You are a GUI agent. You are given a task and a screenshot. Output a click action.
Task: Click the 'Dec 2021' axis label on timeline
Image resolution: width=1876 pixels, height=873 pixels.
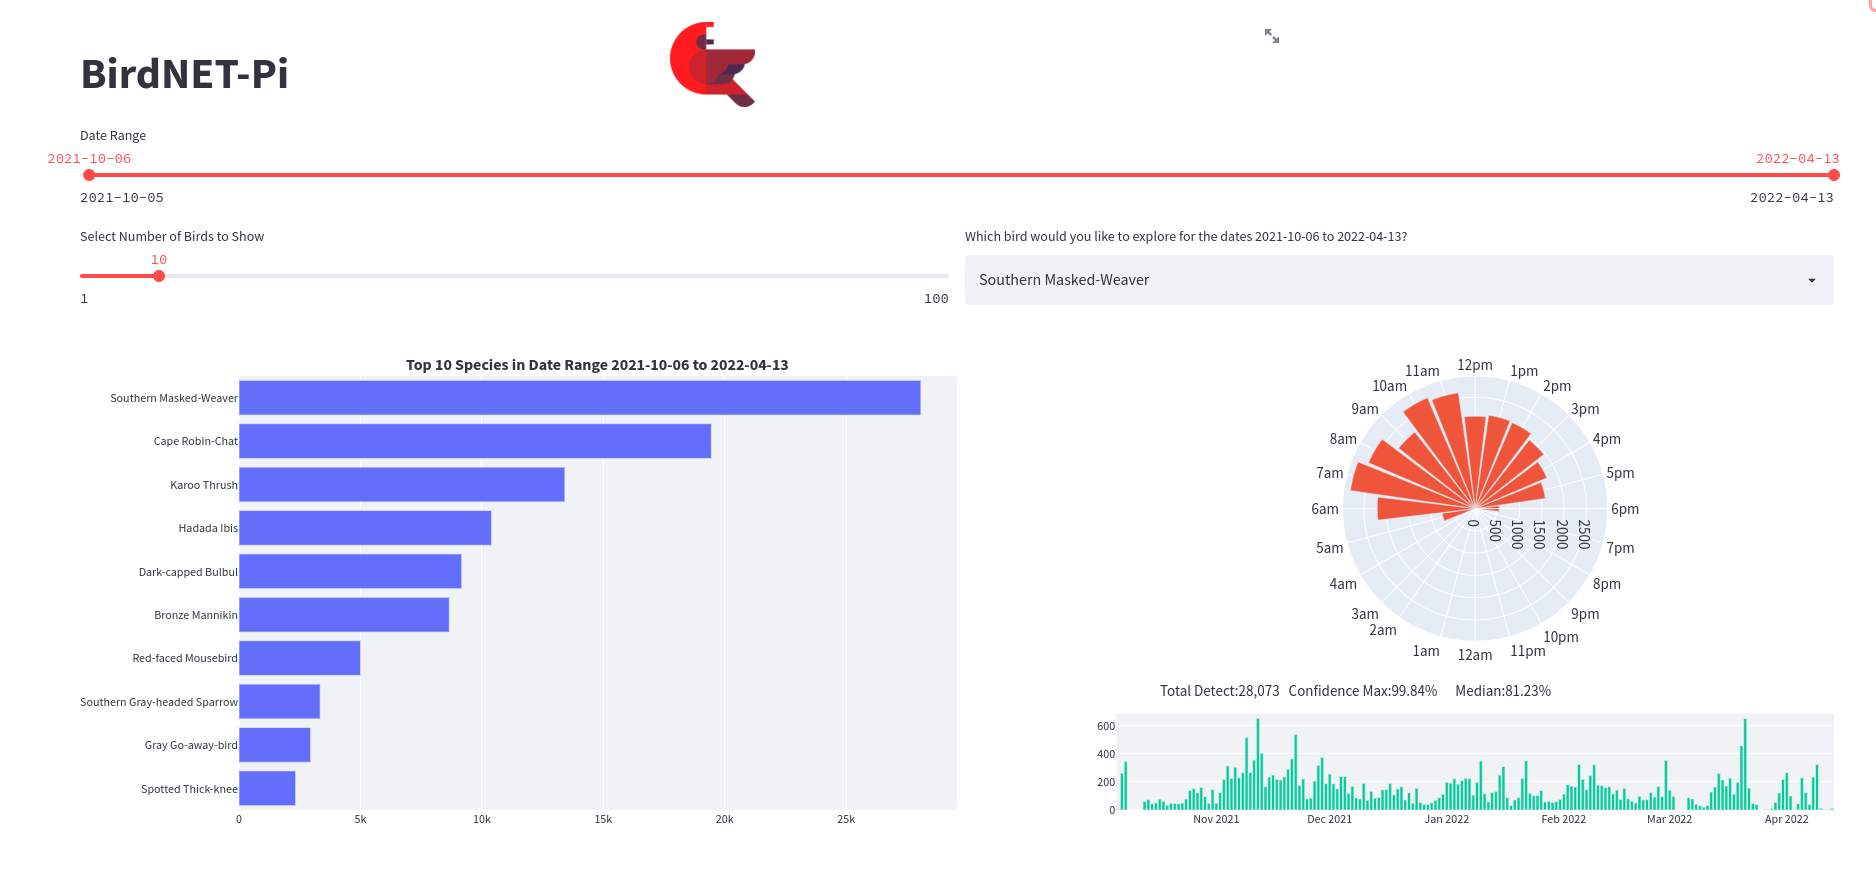1329,819
